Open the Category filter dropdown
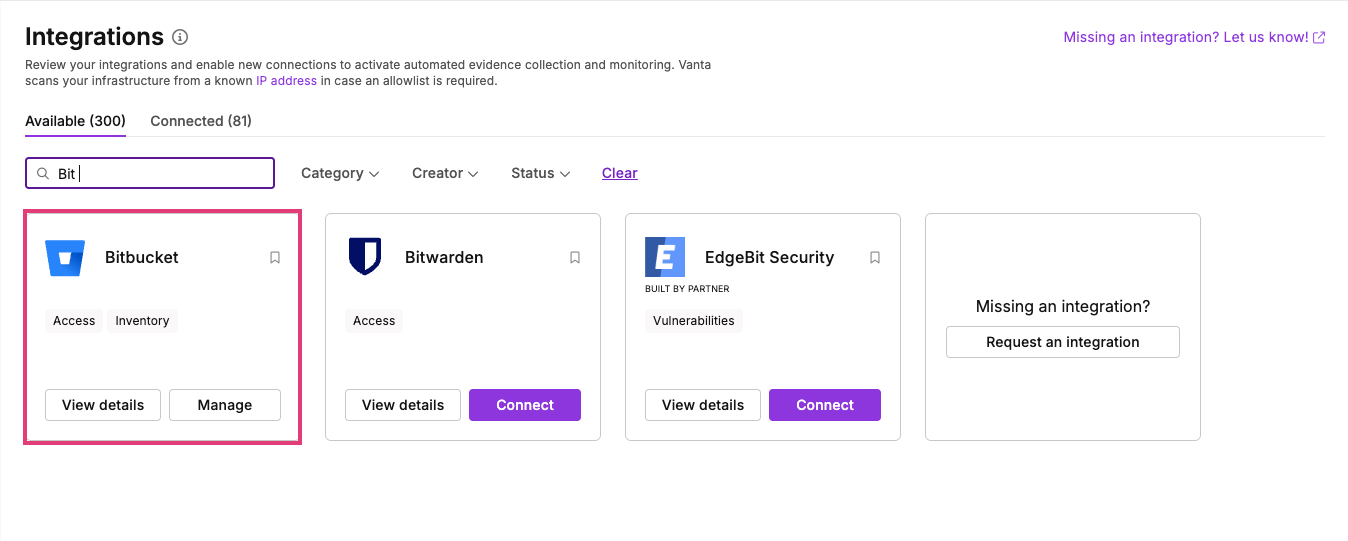The width and height of the screenshot is (1348, 541). click(x=340, y=173)
